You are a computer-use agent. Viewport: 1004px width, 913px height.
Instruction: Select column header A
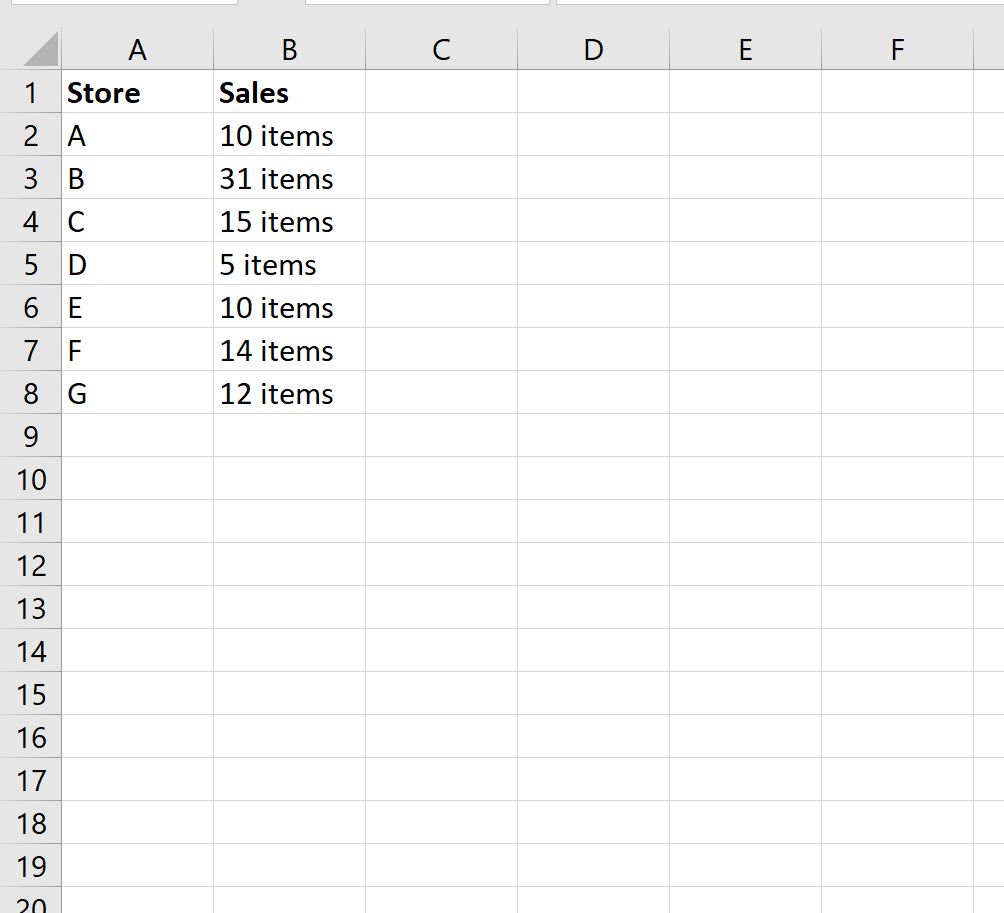point(137,48)
